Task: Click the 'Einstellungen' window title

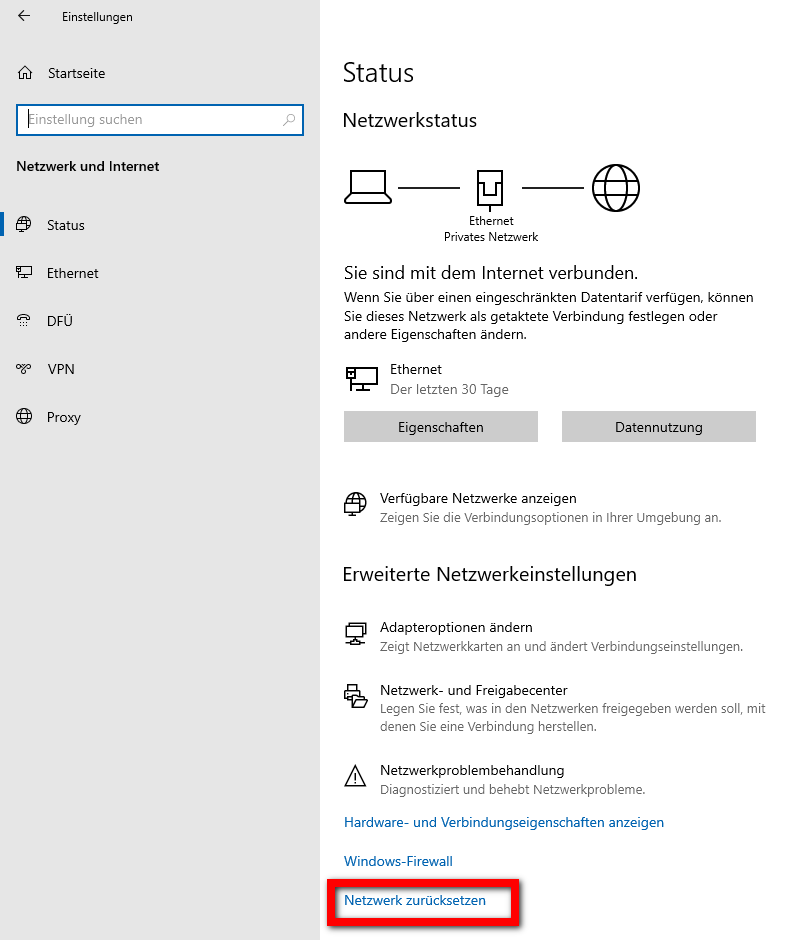Action: tap(97, 17)
